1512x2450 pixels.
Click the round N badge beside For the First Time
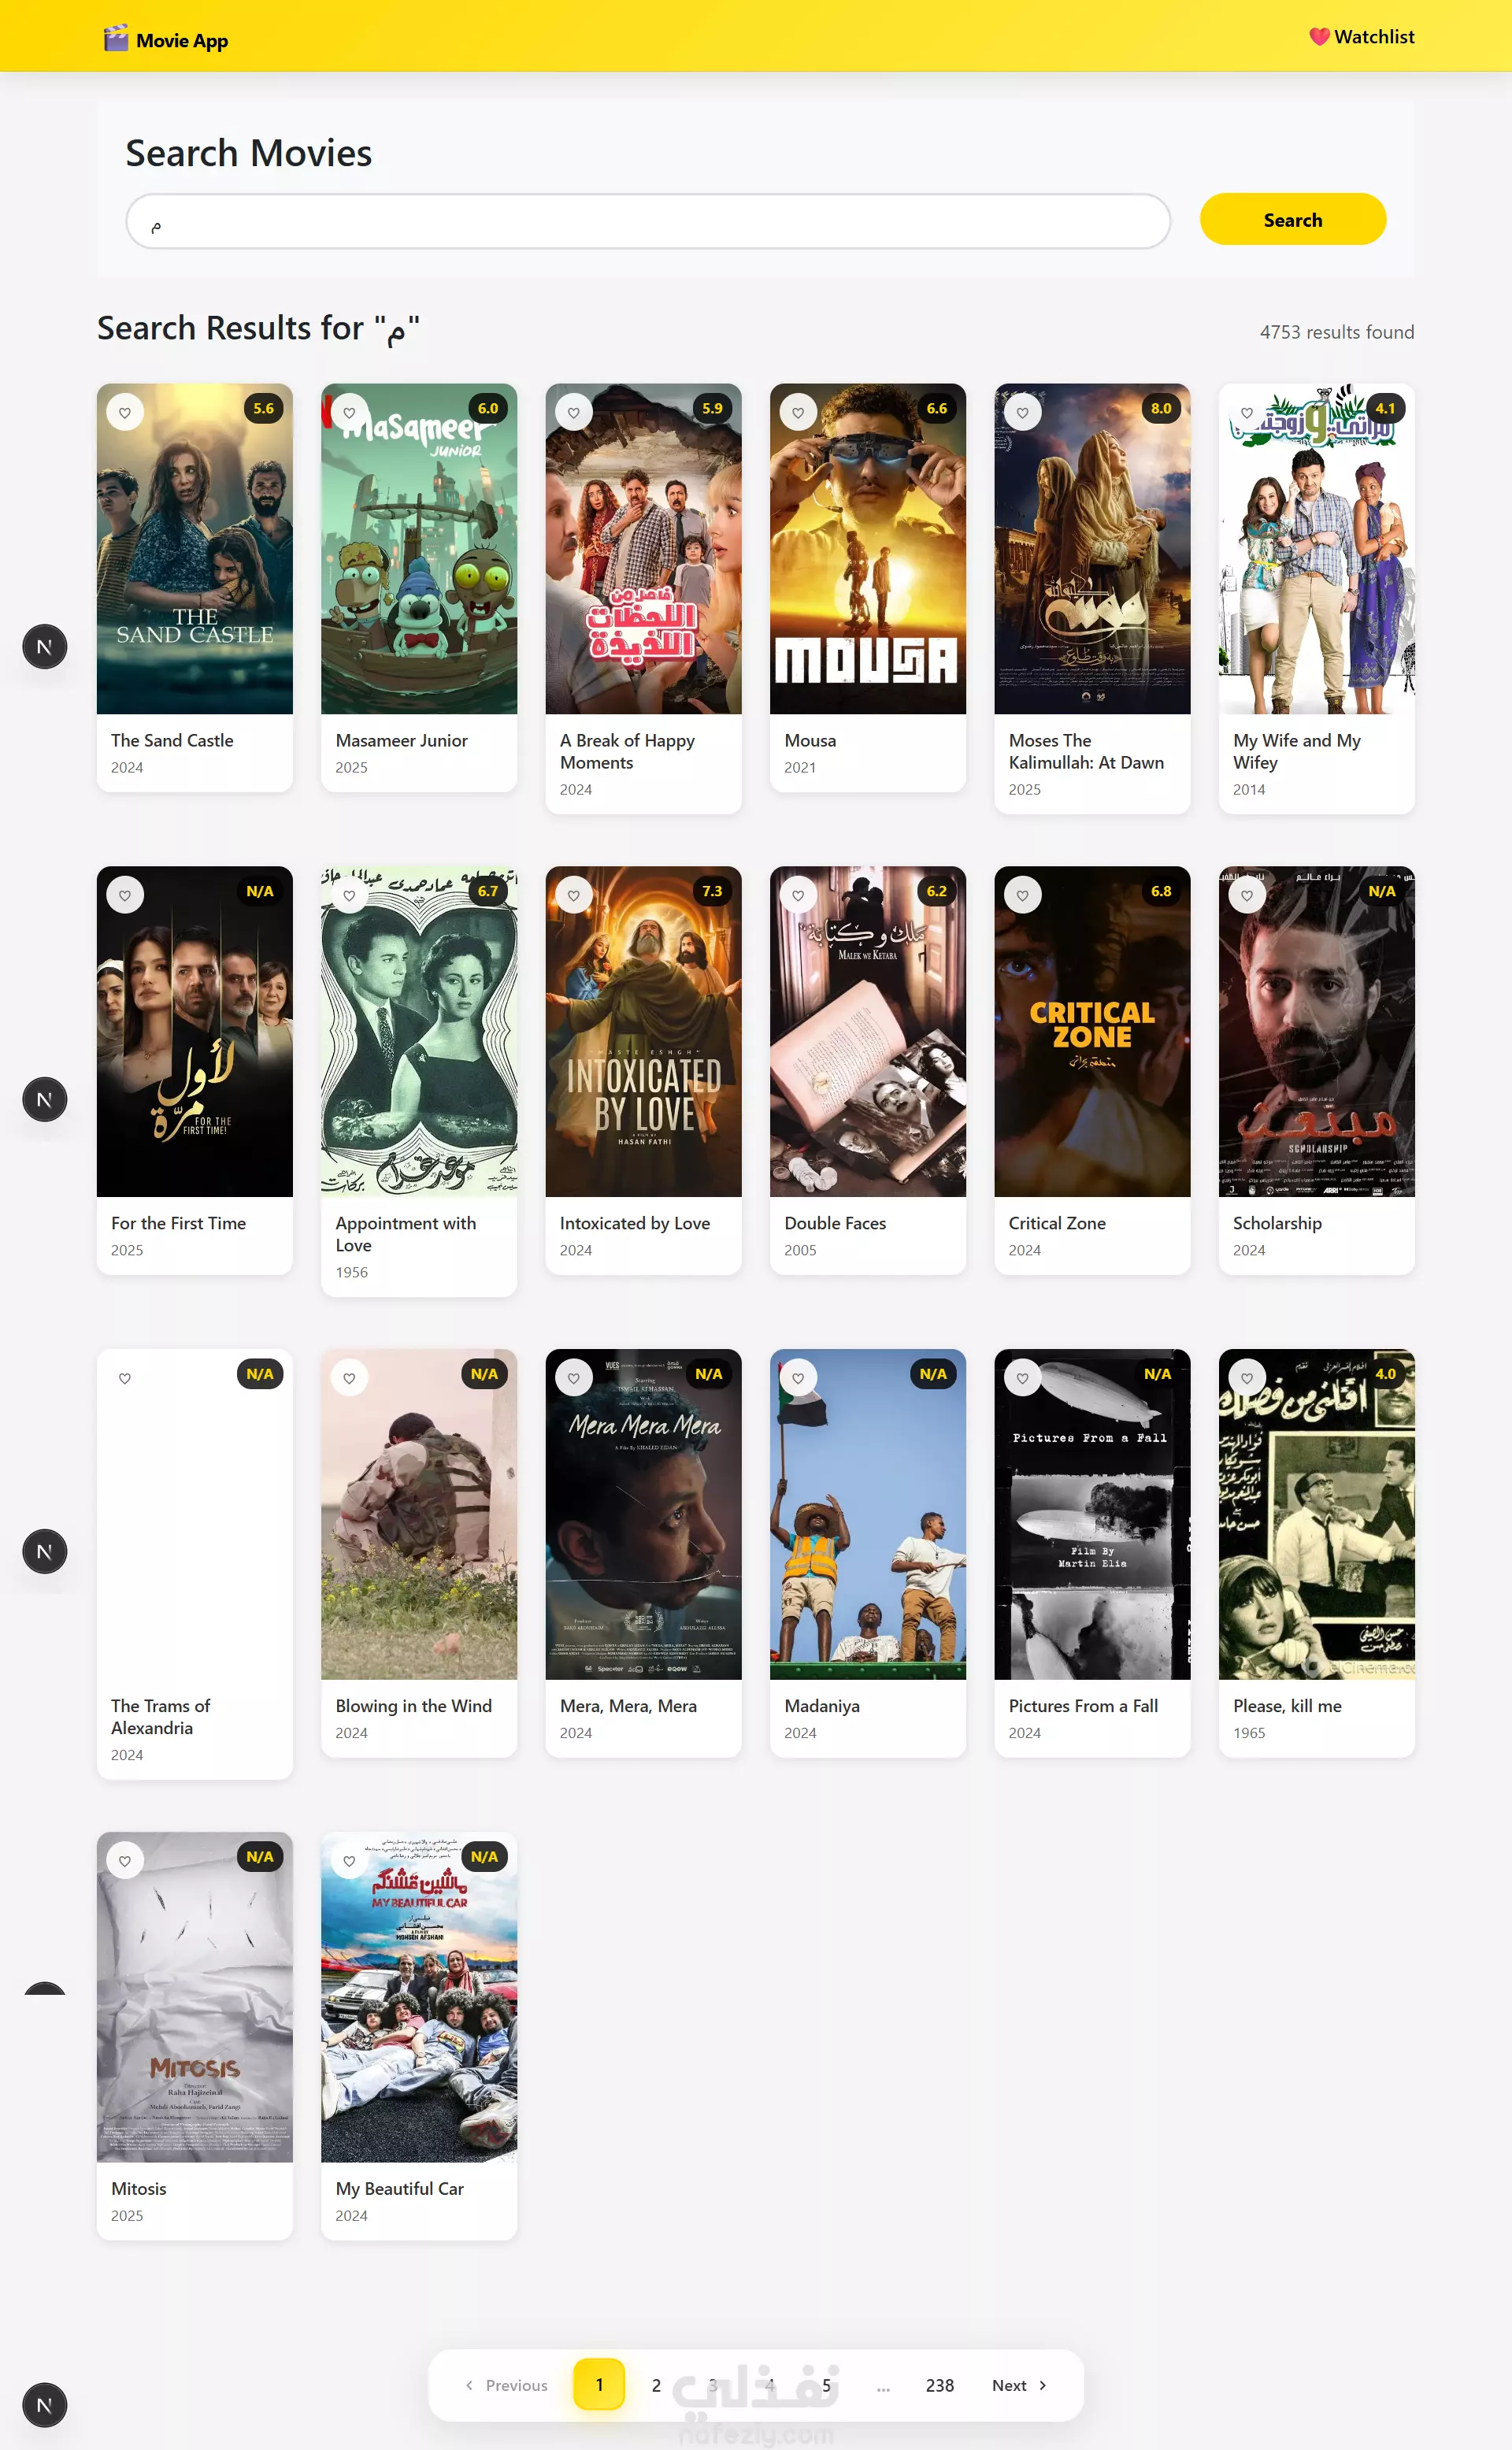point(45,1100)
